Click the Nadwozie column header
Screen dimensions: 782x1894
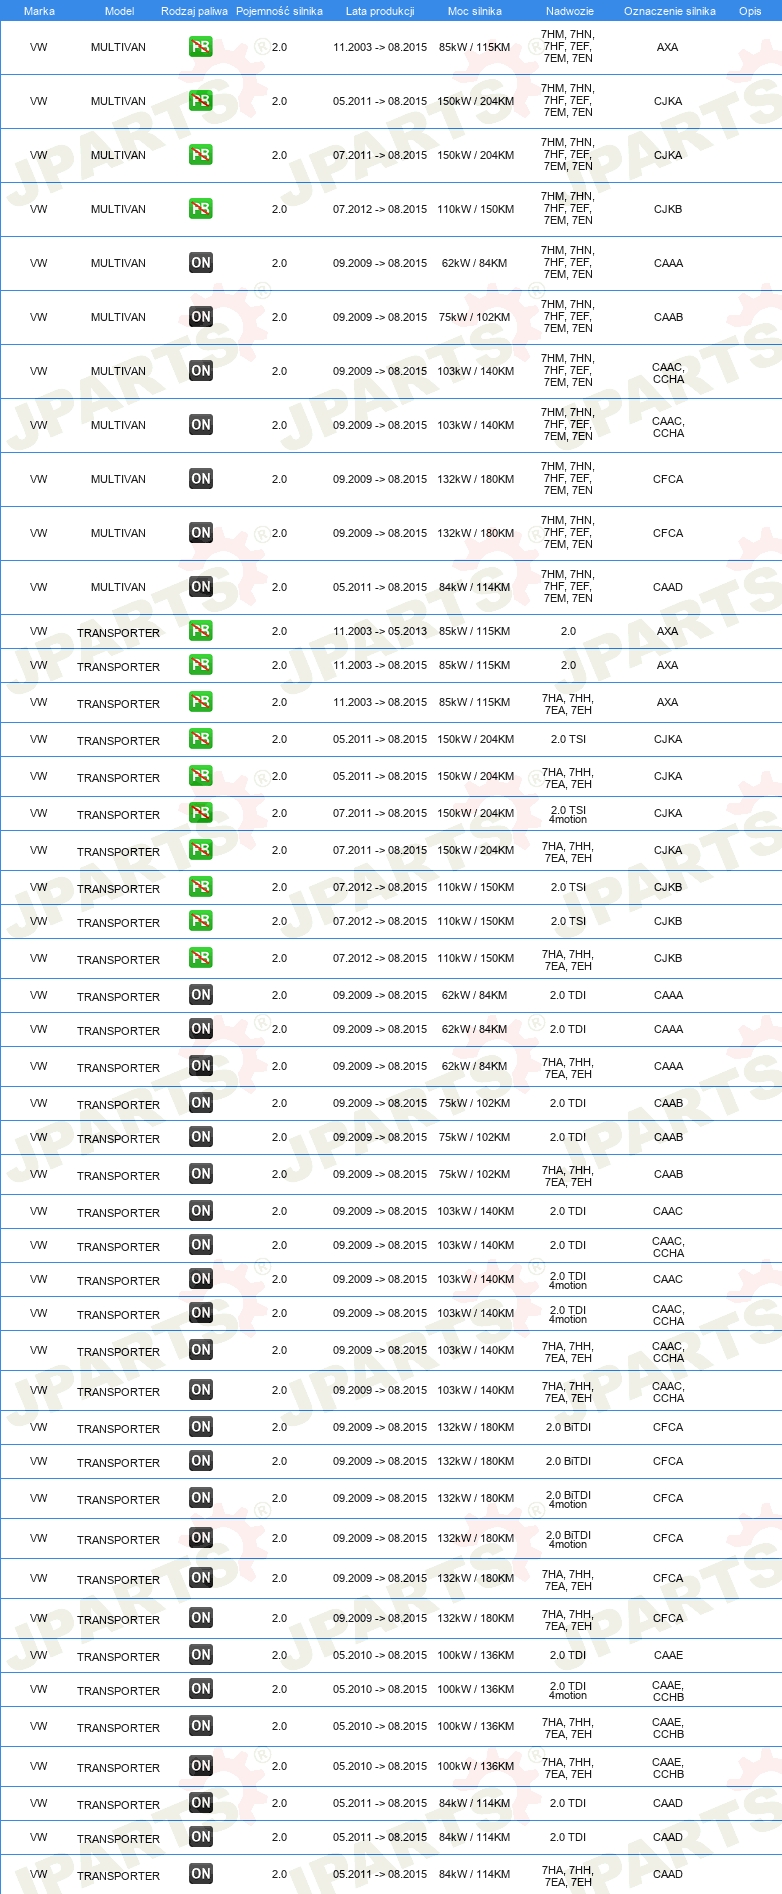tap(570, 11)
